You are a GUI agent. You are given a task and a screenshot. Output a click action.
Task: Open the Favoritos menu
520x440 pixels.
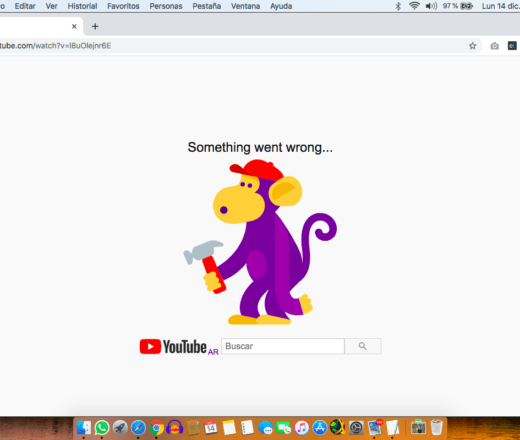tap(123, 6)
